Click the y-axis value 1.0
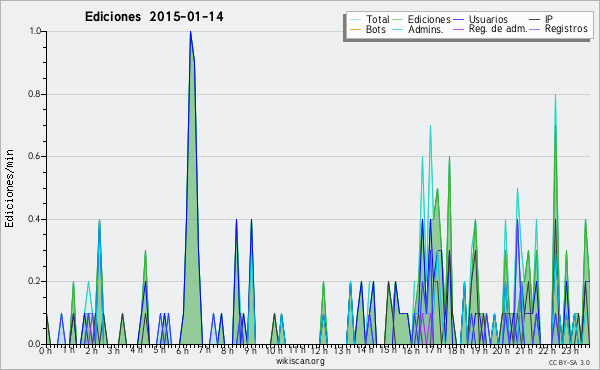 pyautogui.click(x=35, y=31)
